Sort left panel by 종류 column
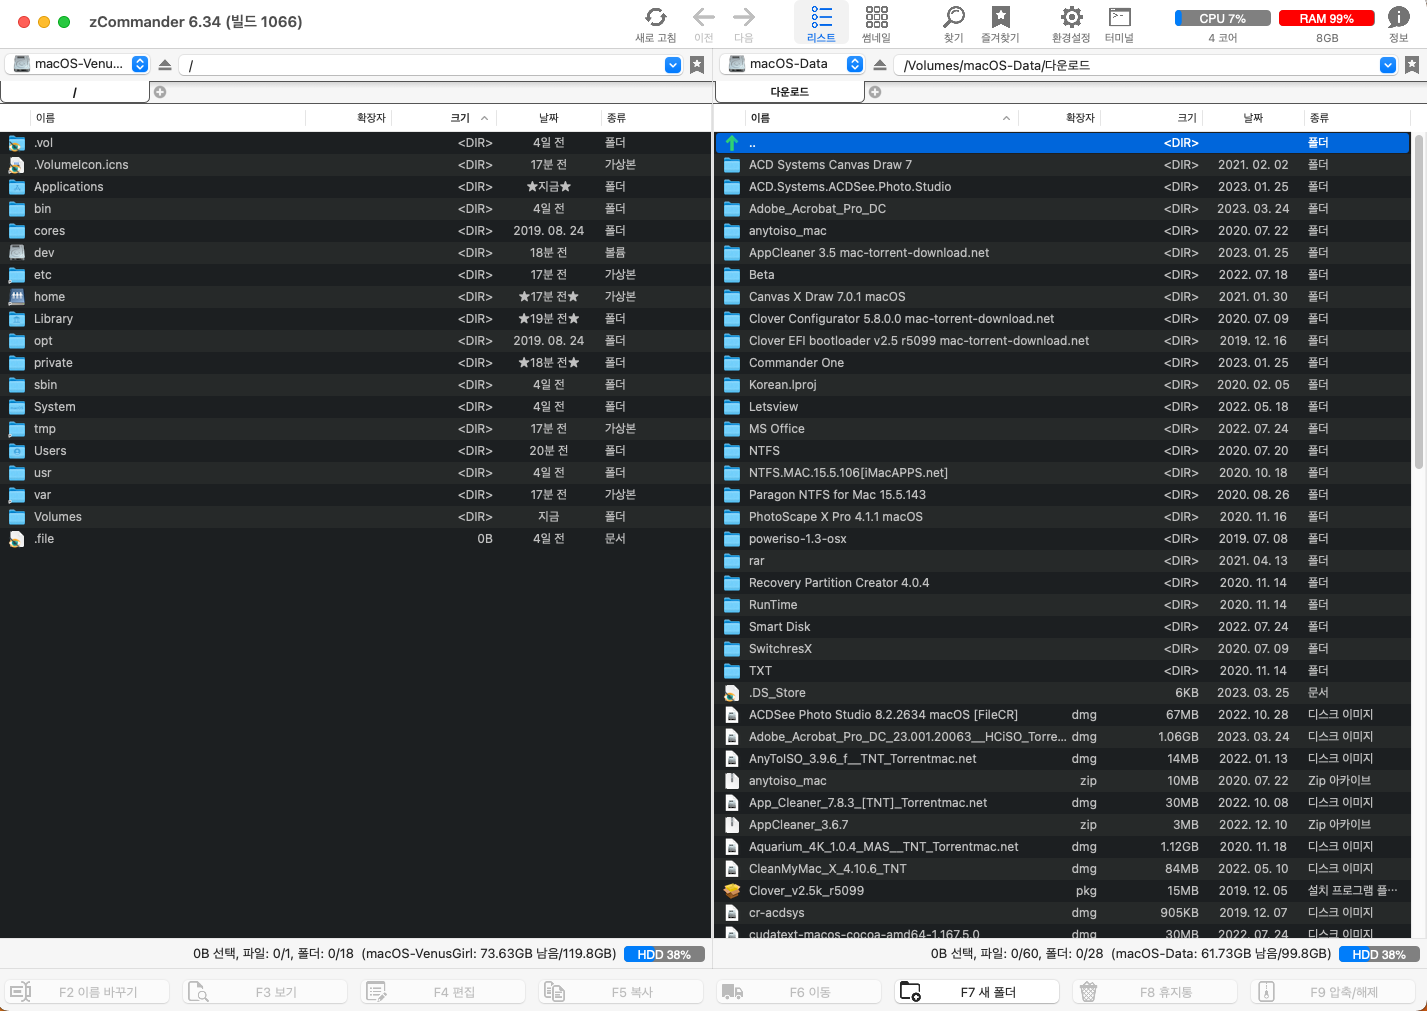This screenshot has height=1011, width=1427. pyautogui.click(x=655, y=118)
